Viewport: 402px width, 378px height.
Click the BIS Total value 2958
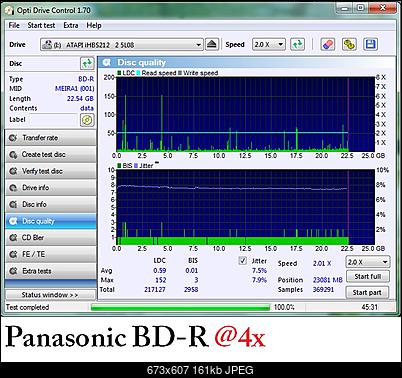[191, 289]
